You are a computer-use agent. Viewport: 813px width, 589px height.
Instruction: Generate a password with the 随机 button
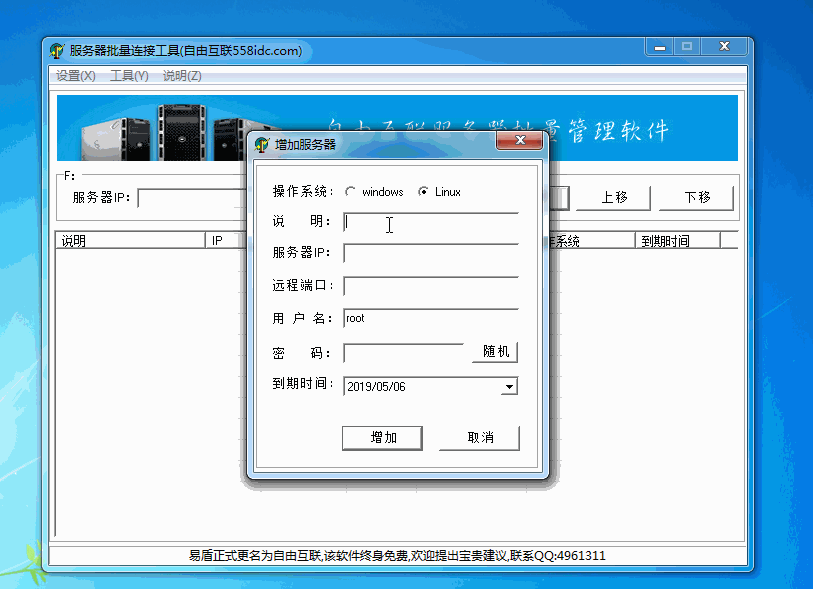[495, 352]
